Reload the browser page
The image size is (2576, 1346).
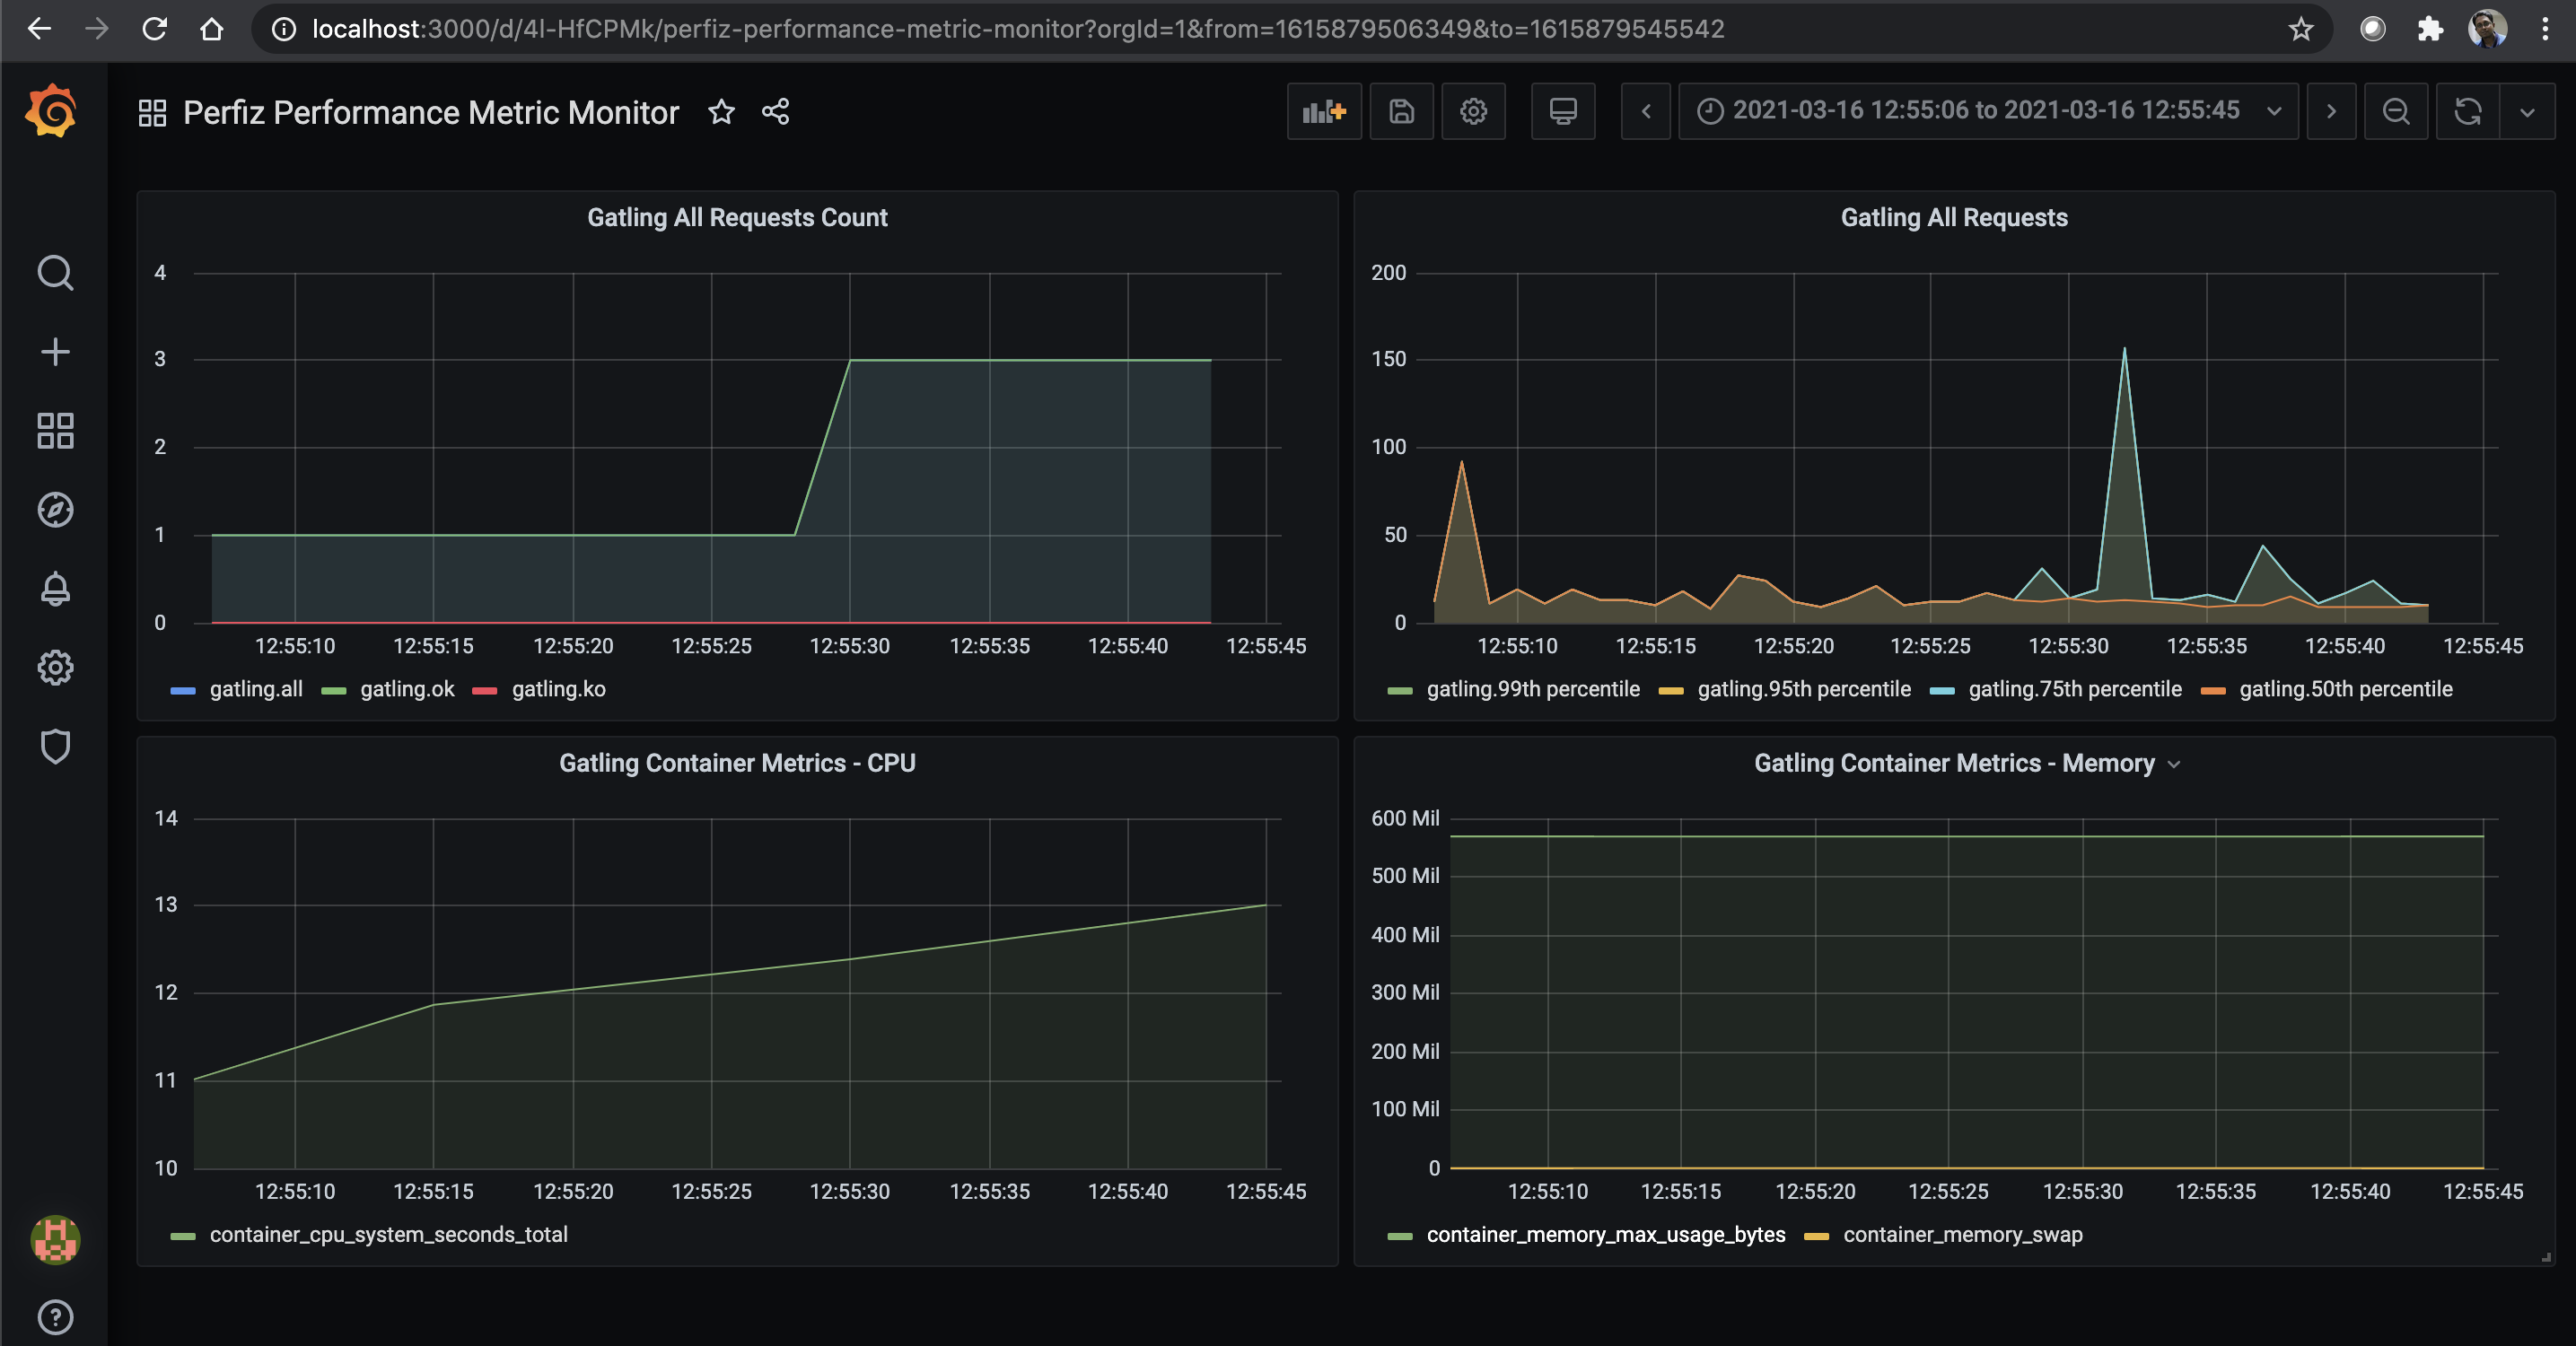tap(154, 29)
